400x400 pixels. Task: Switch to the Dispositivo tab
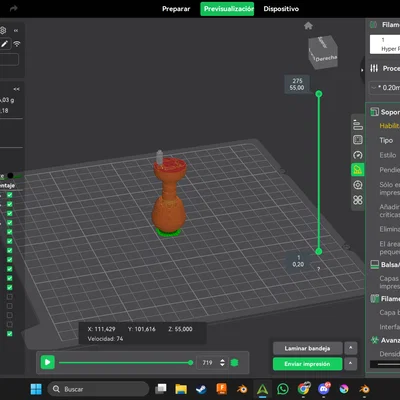281,9
